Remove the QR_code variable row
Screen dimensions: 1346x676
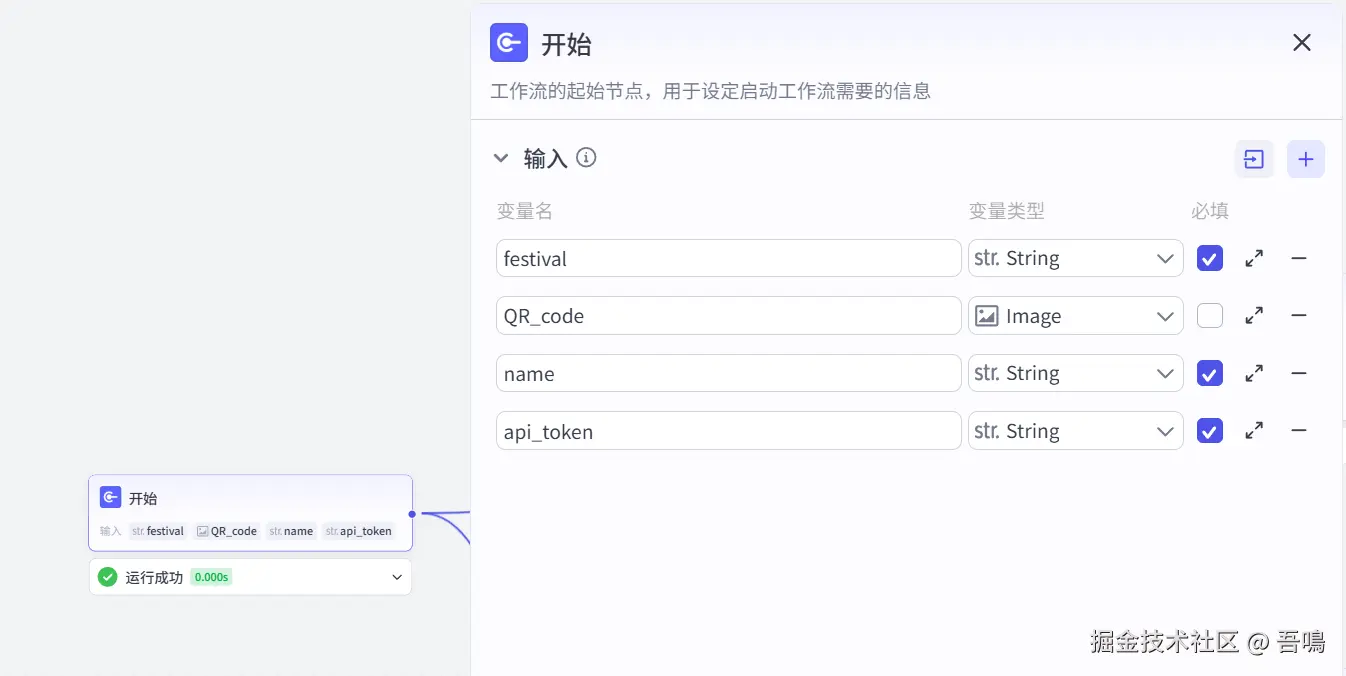pyautogui.click(x=1299, y=316)
